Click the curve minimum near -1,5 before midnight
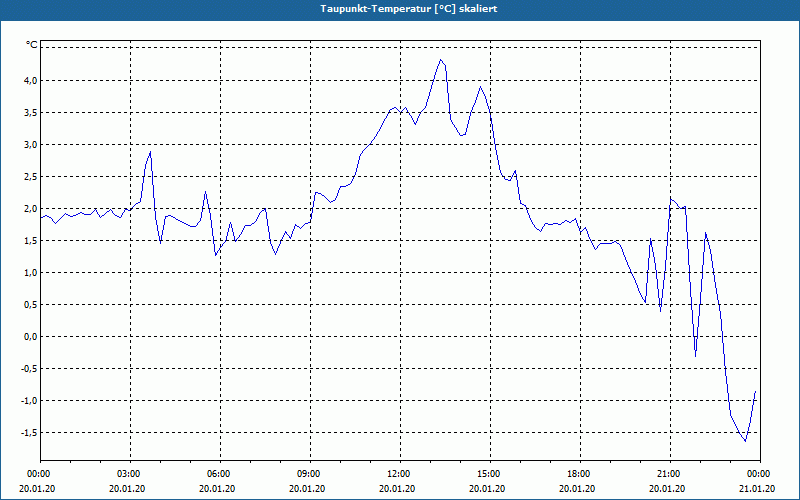Image resolution: width=800 pixels, height=500 pixels. pyautogui.click(x=745, y=441)
